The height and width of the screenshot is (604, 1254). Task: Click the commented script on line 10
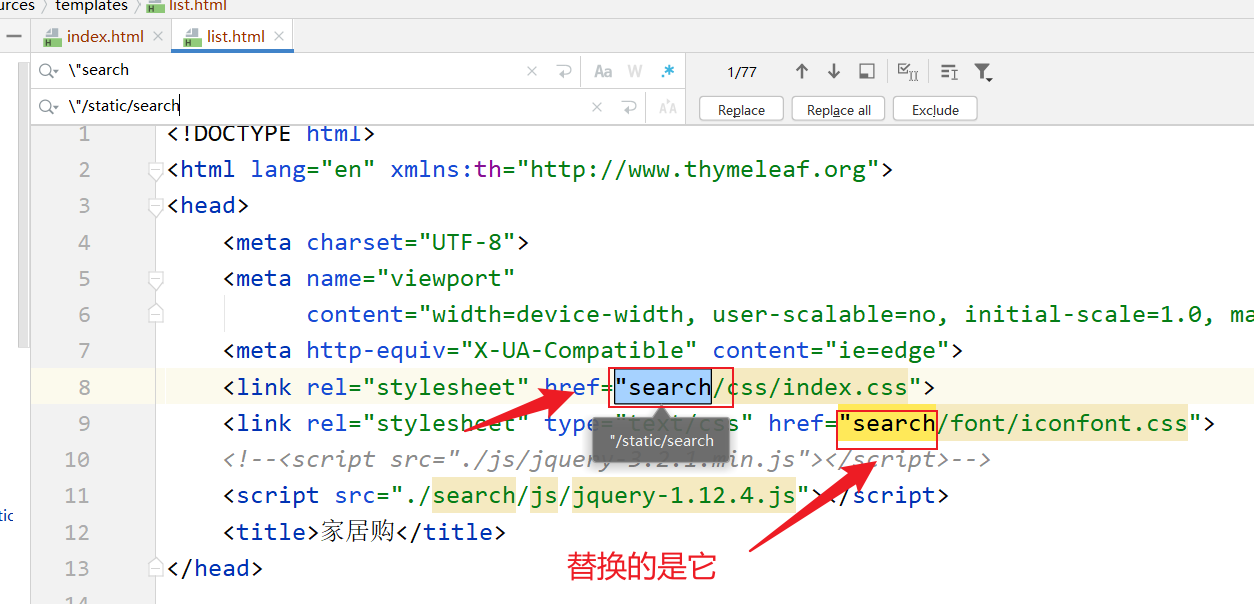point(606,460)
